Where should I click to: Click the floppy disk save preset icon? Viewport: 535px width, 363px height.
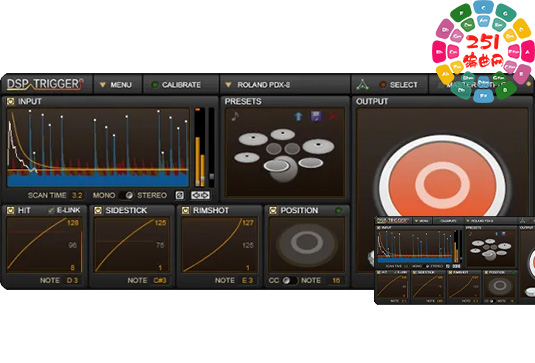pos(316,116)
